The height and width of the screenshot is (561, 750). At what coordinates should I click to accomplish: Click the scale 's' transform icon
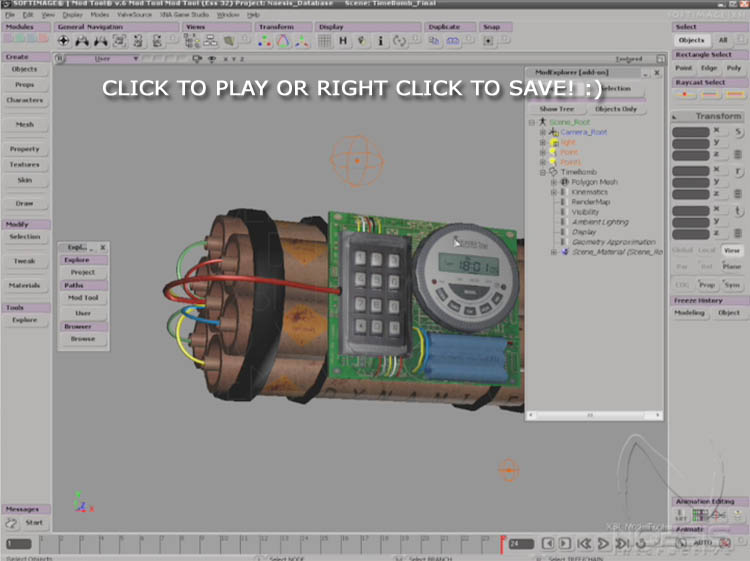click(x=738, y=132)
